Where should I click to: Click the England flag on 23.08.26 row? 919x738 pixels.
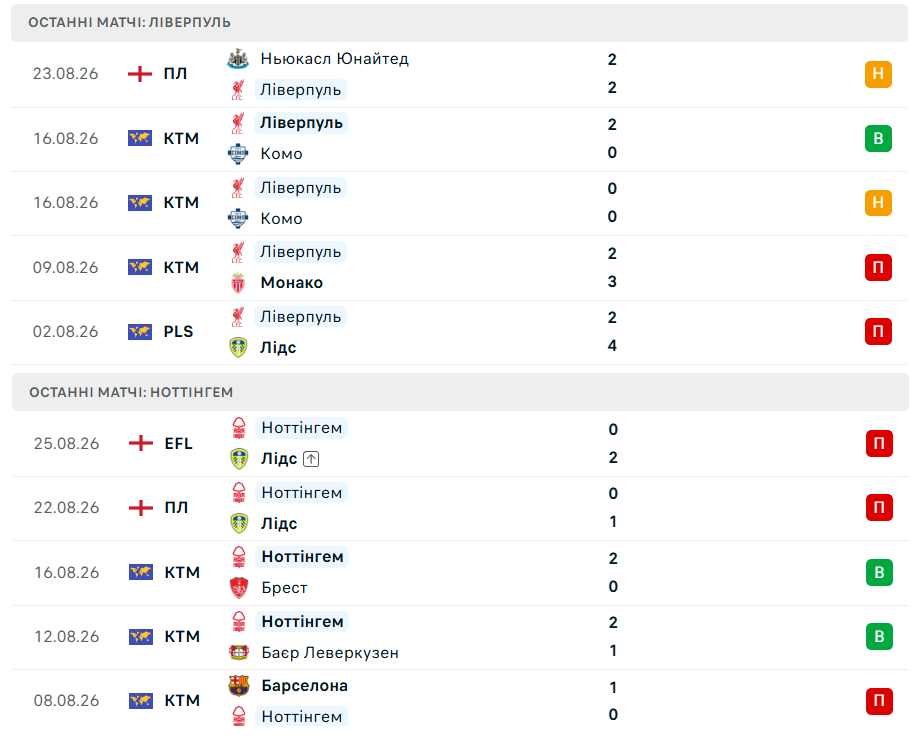click(x=140, y=74)
